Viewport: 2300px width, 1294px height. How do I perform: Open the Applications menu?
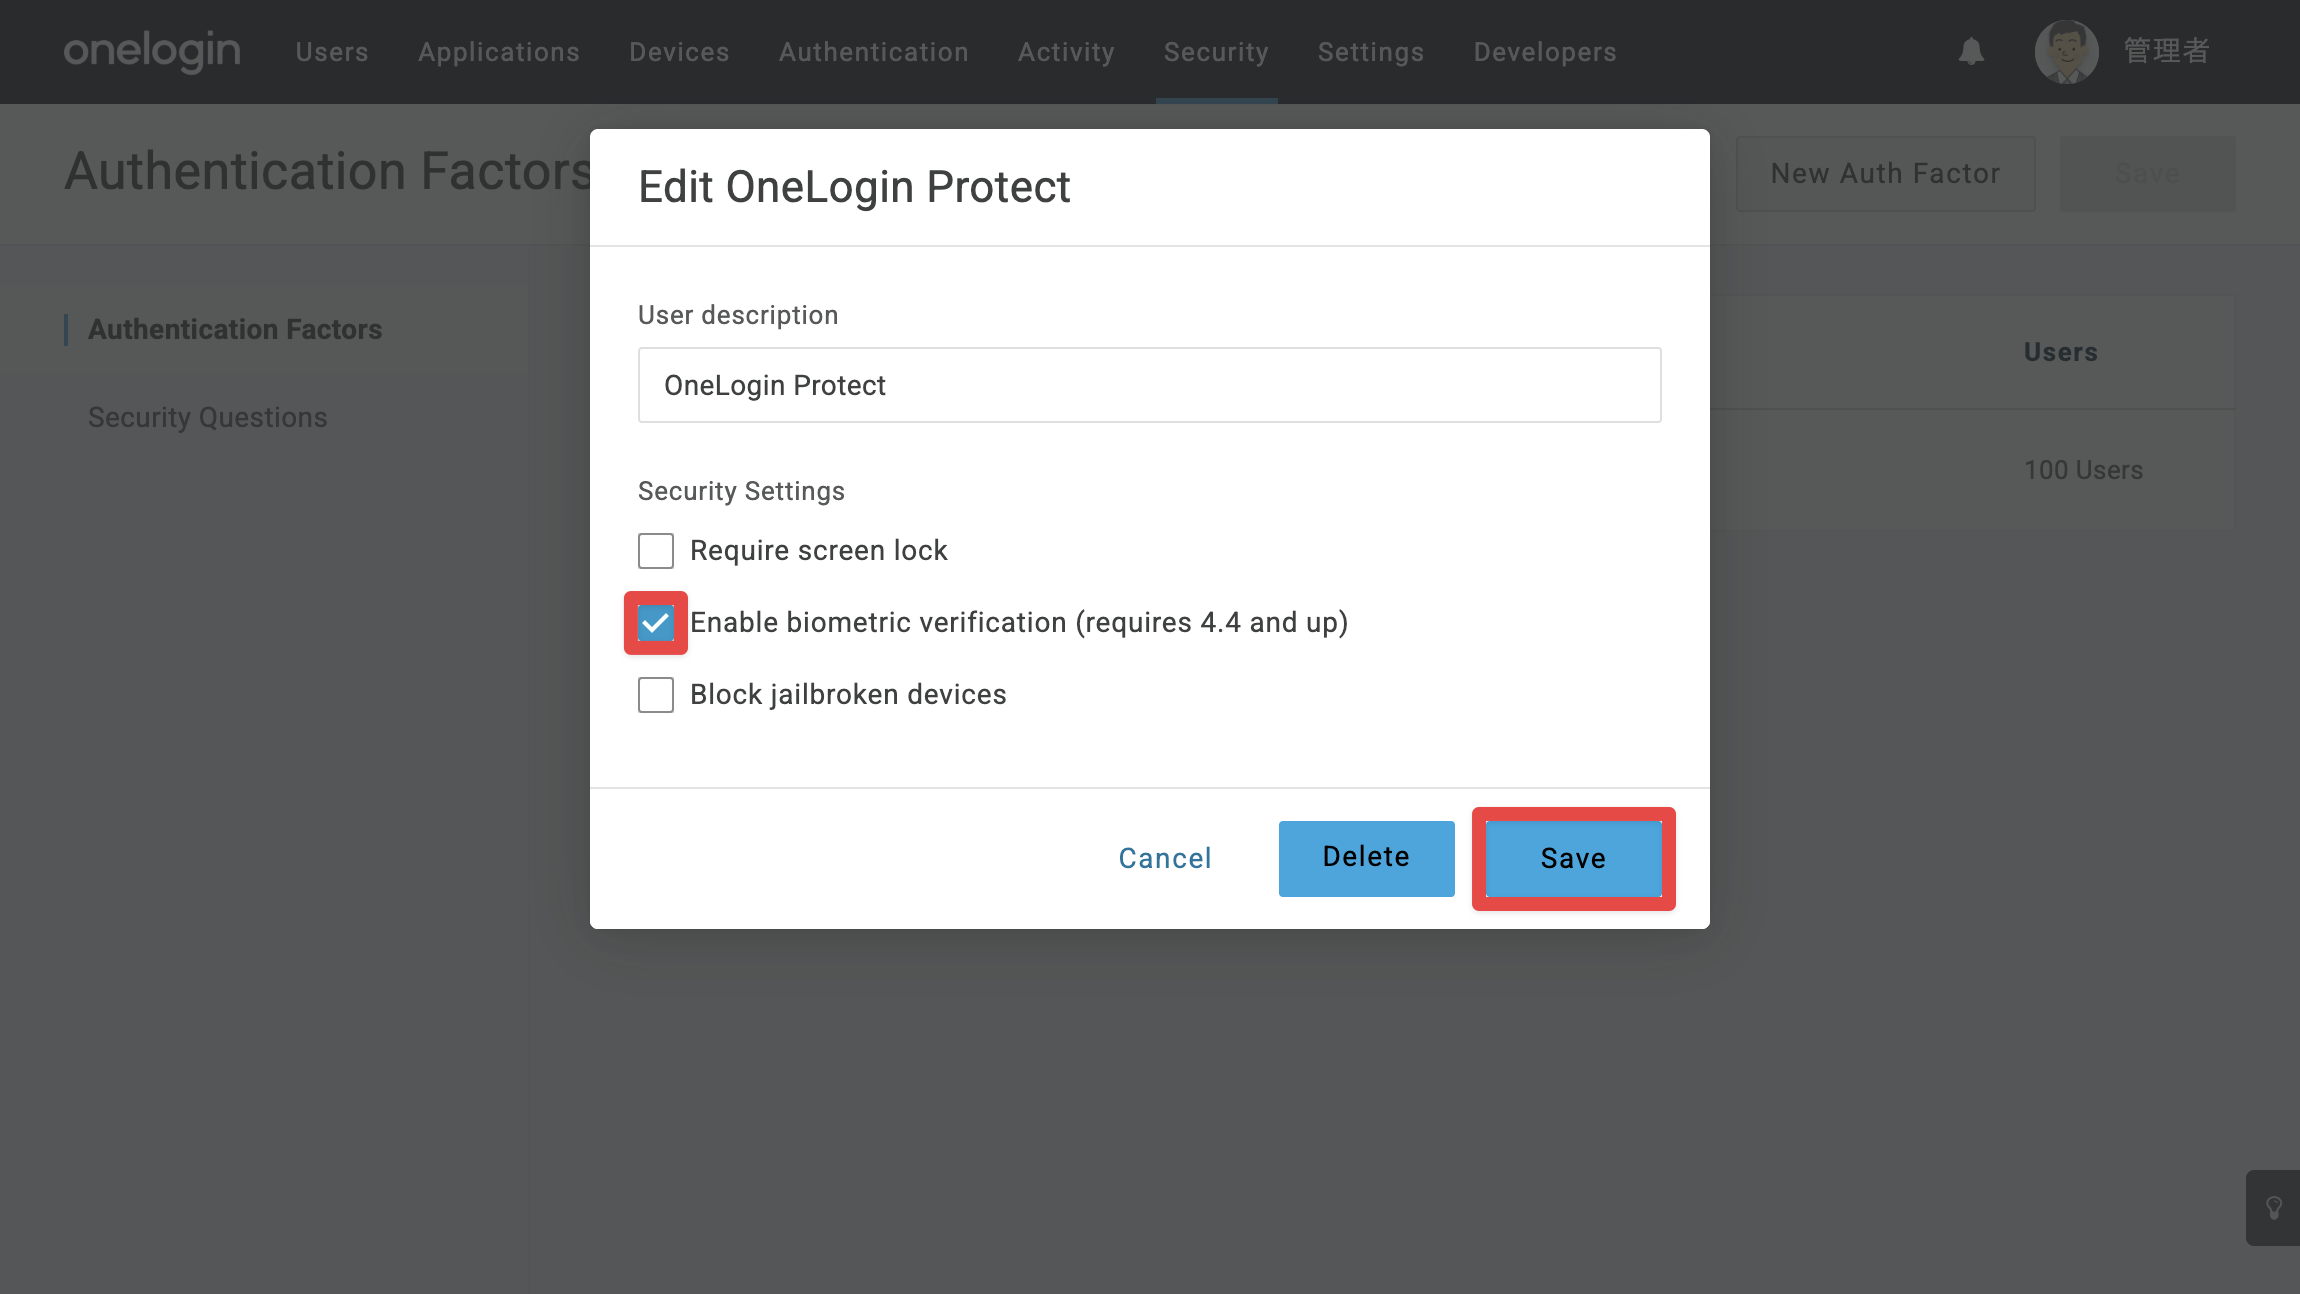pos(499,52)
